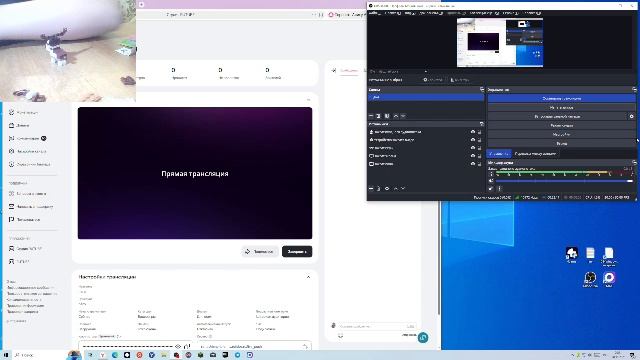
Task: Open the Файл menu in OBS
Action: [374, 13]
